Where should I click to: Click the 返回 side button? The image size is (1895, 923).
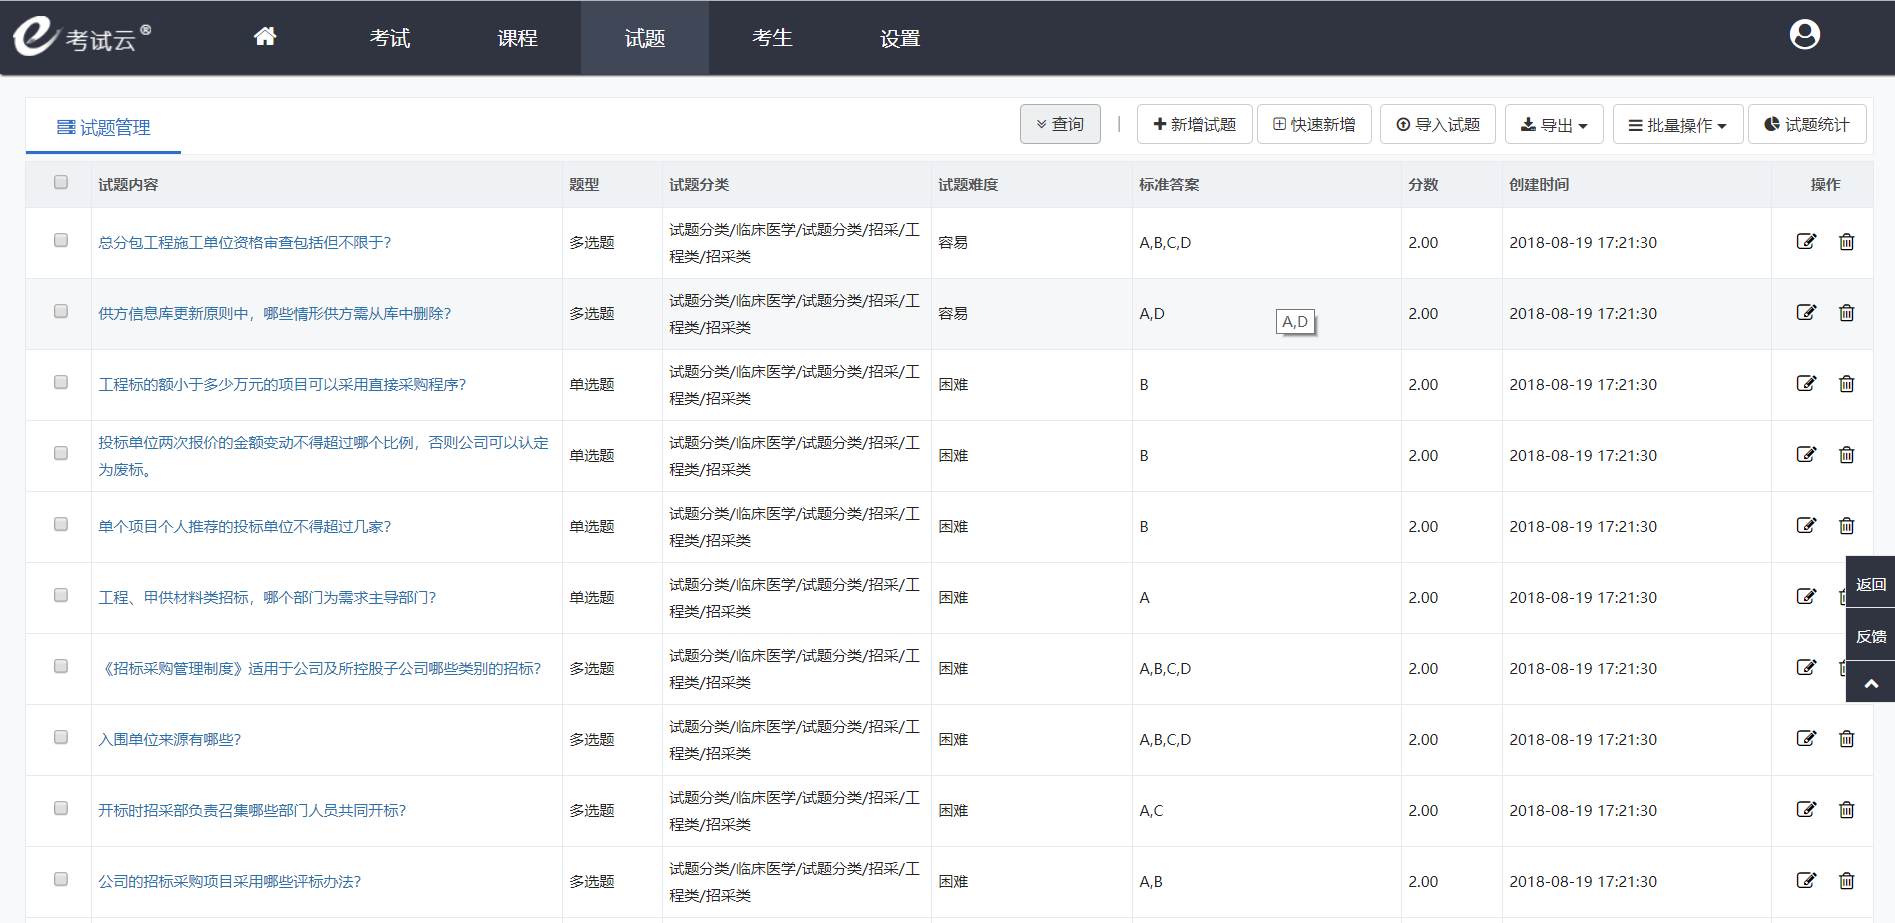[x=1870, y=584]
